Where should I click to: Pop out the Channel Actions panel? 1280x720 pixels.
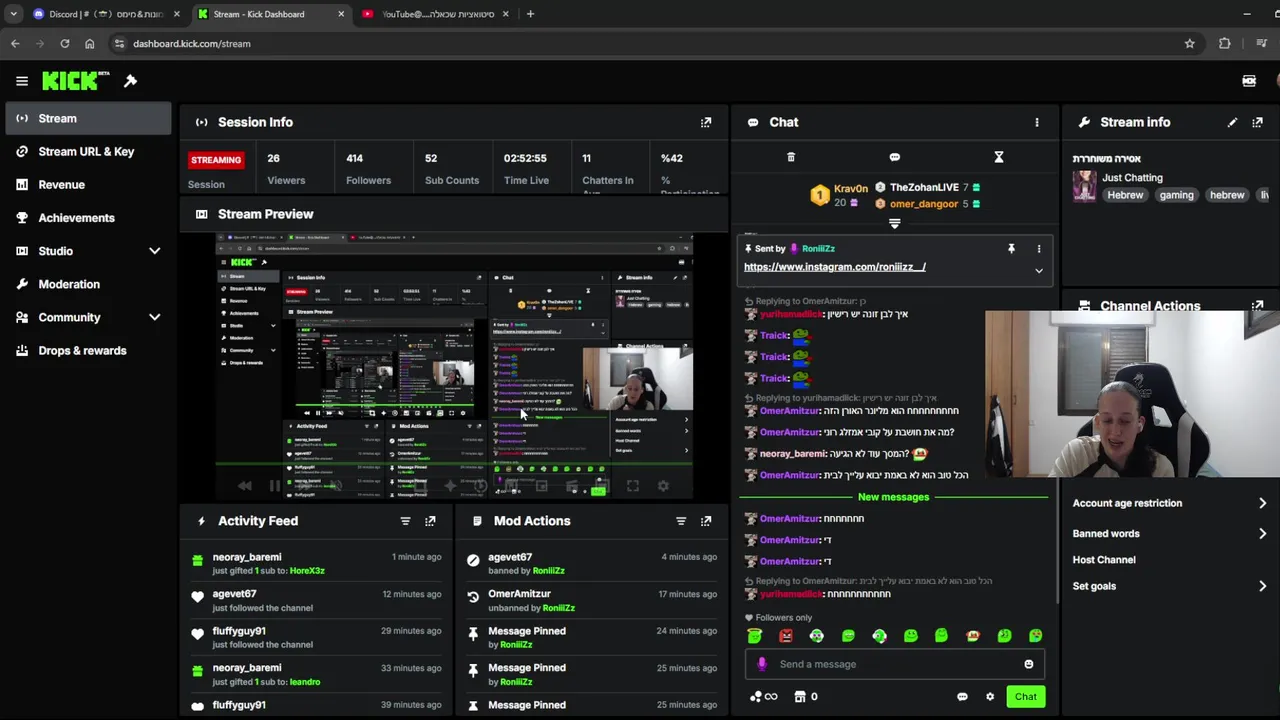click(1257, 305)
